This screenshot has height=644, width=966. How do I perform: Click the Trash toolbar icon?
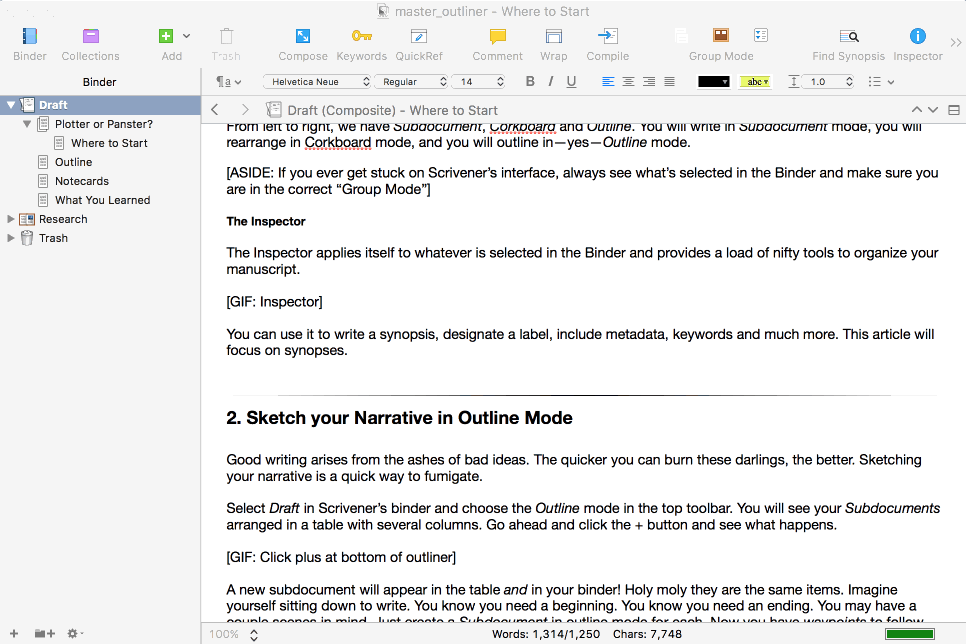[226, 36]
